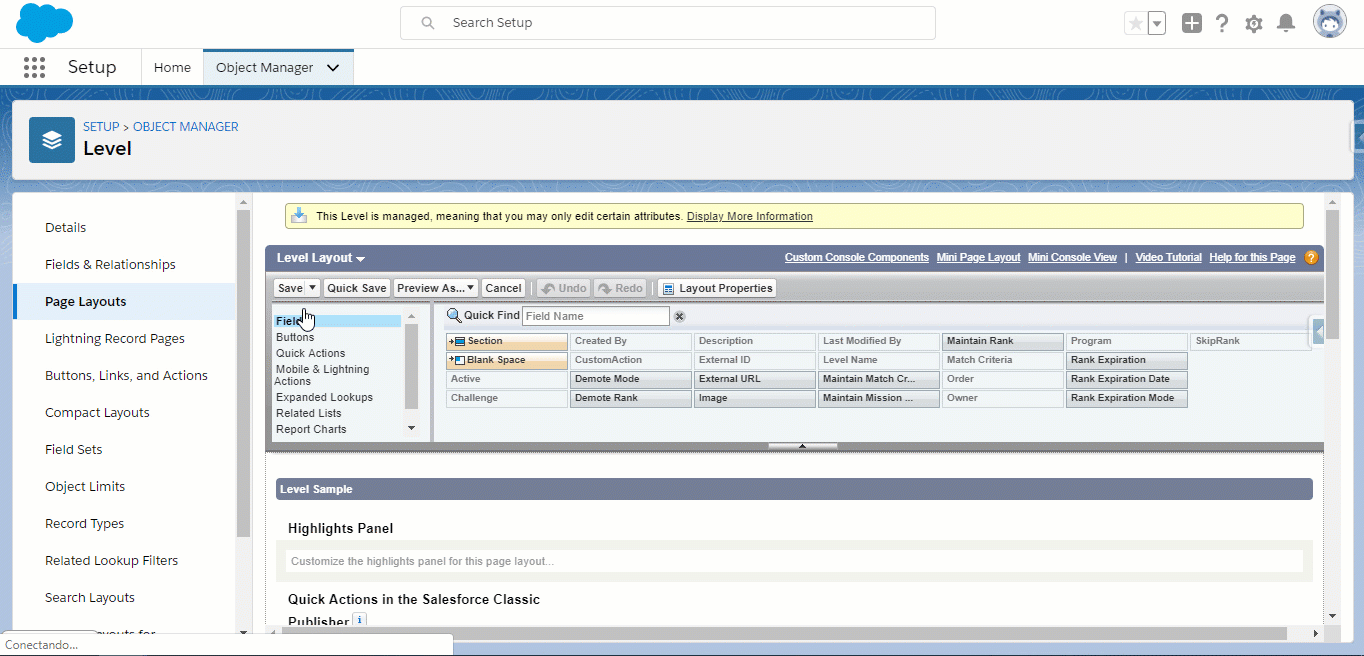Viewport: 1364px width, 656px height.
Task: Open Buttons, Links, and Actions
Action: (x=126, y=375)
